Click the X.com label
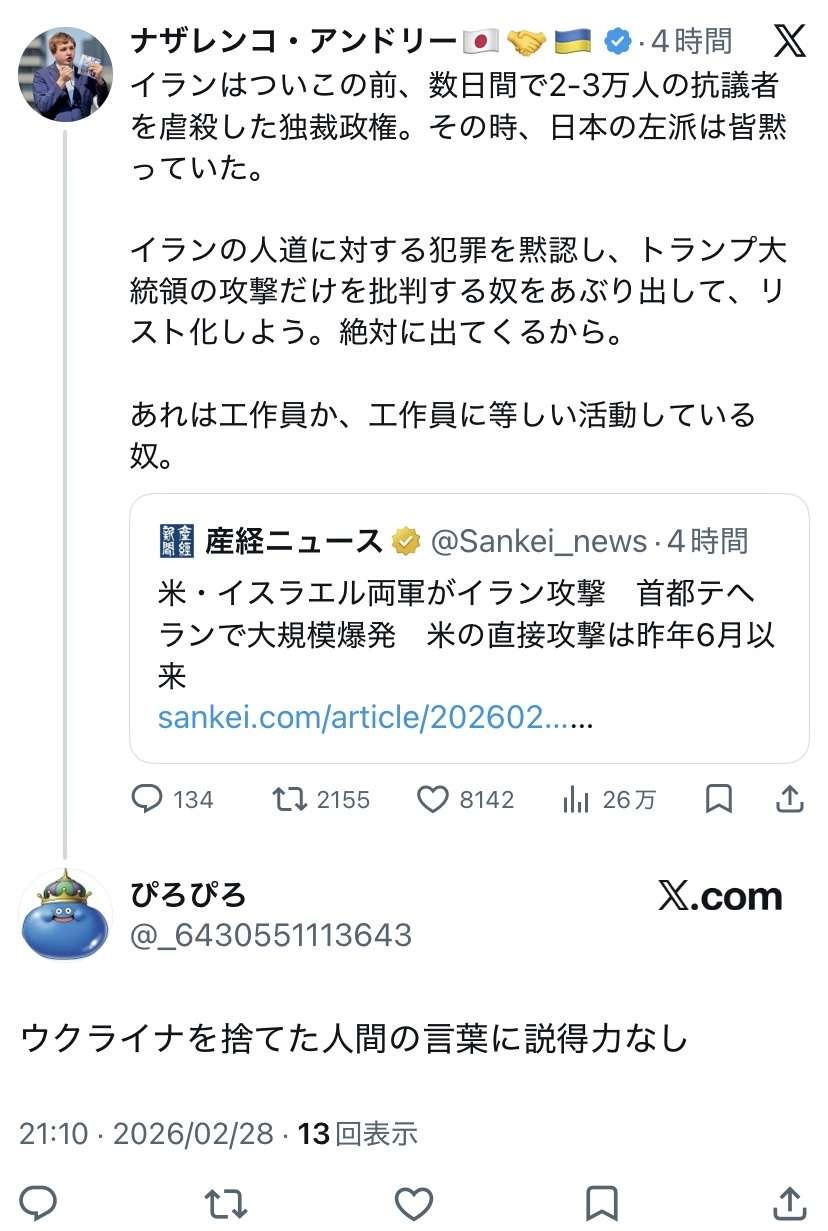This screenshot has width=828, height=1231. (x=720, y=896)
